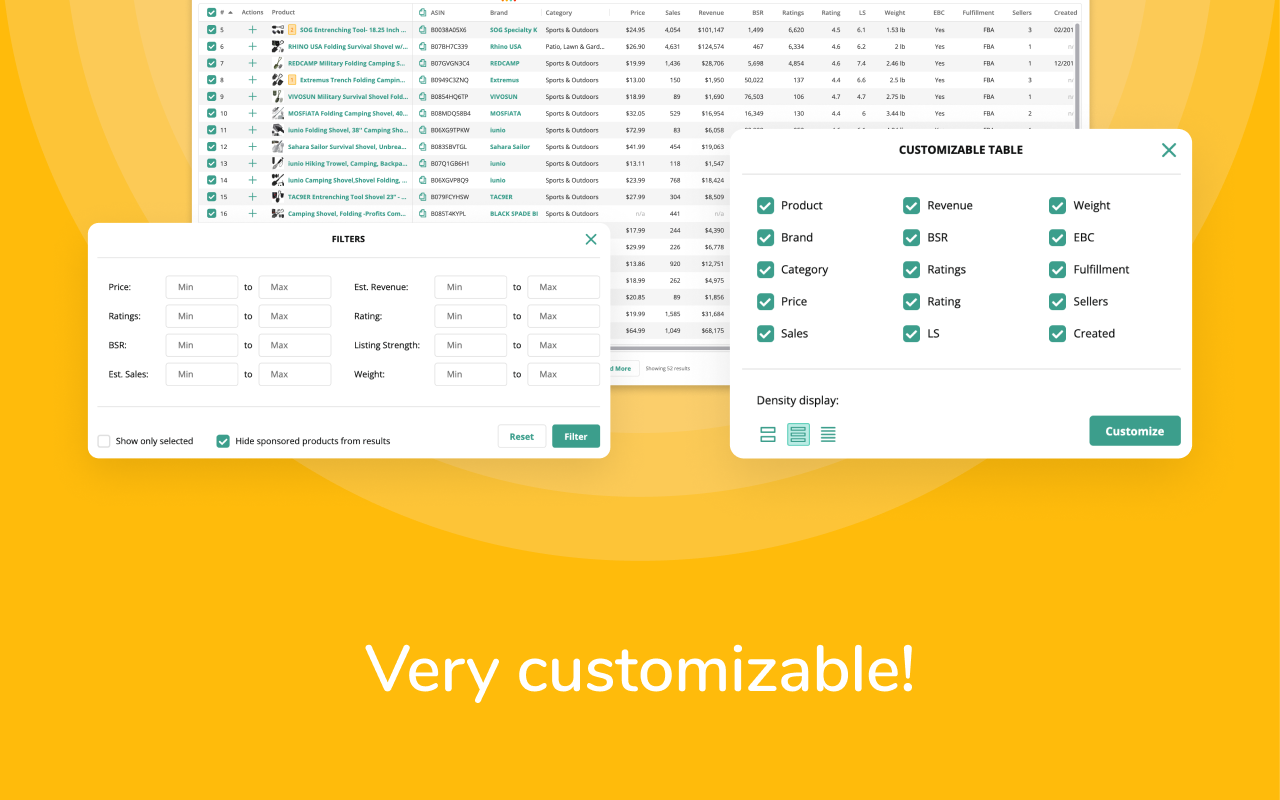Click the copy icon next to ASIN B079FCYHSW
This screenshot has height=800, width=1280.
coord(423,197)
